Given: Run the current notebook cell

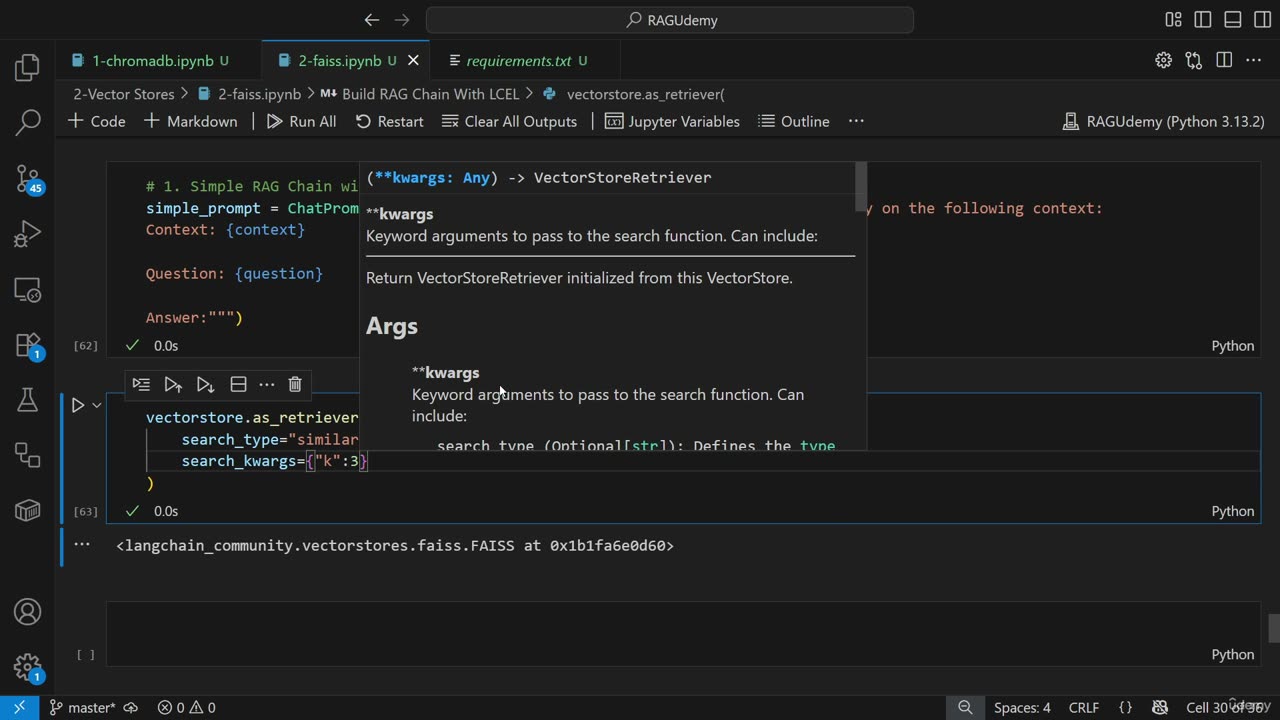Looking at the screenshot, I should point(78,405).
